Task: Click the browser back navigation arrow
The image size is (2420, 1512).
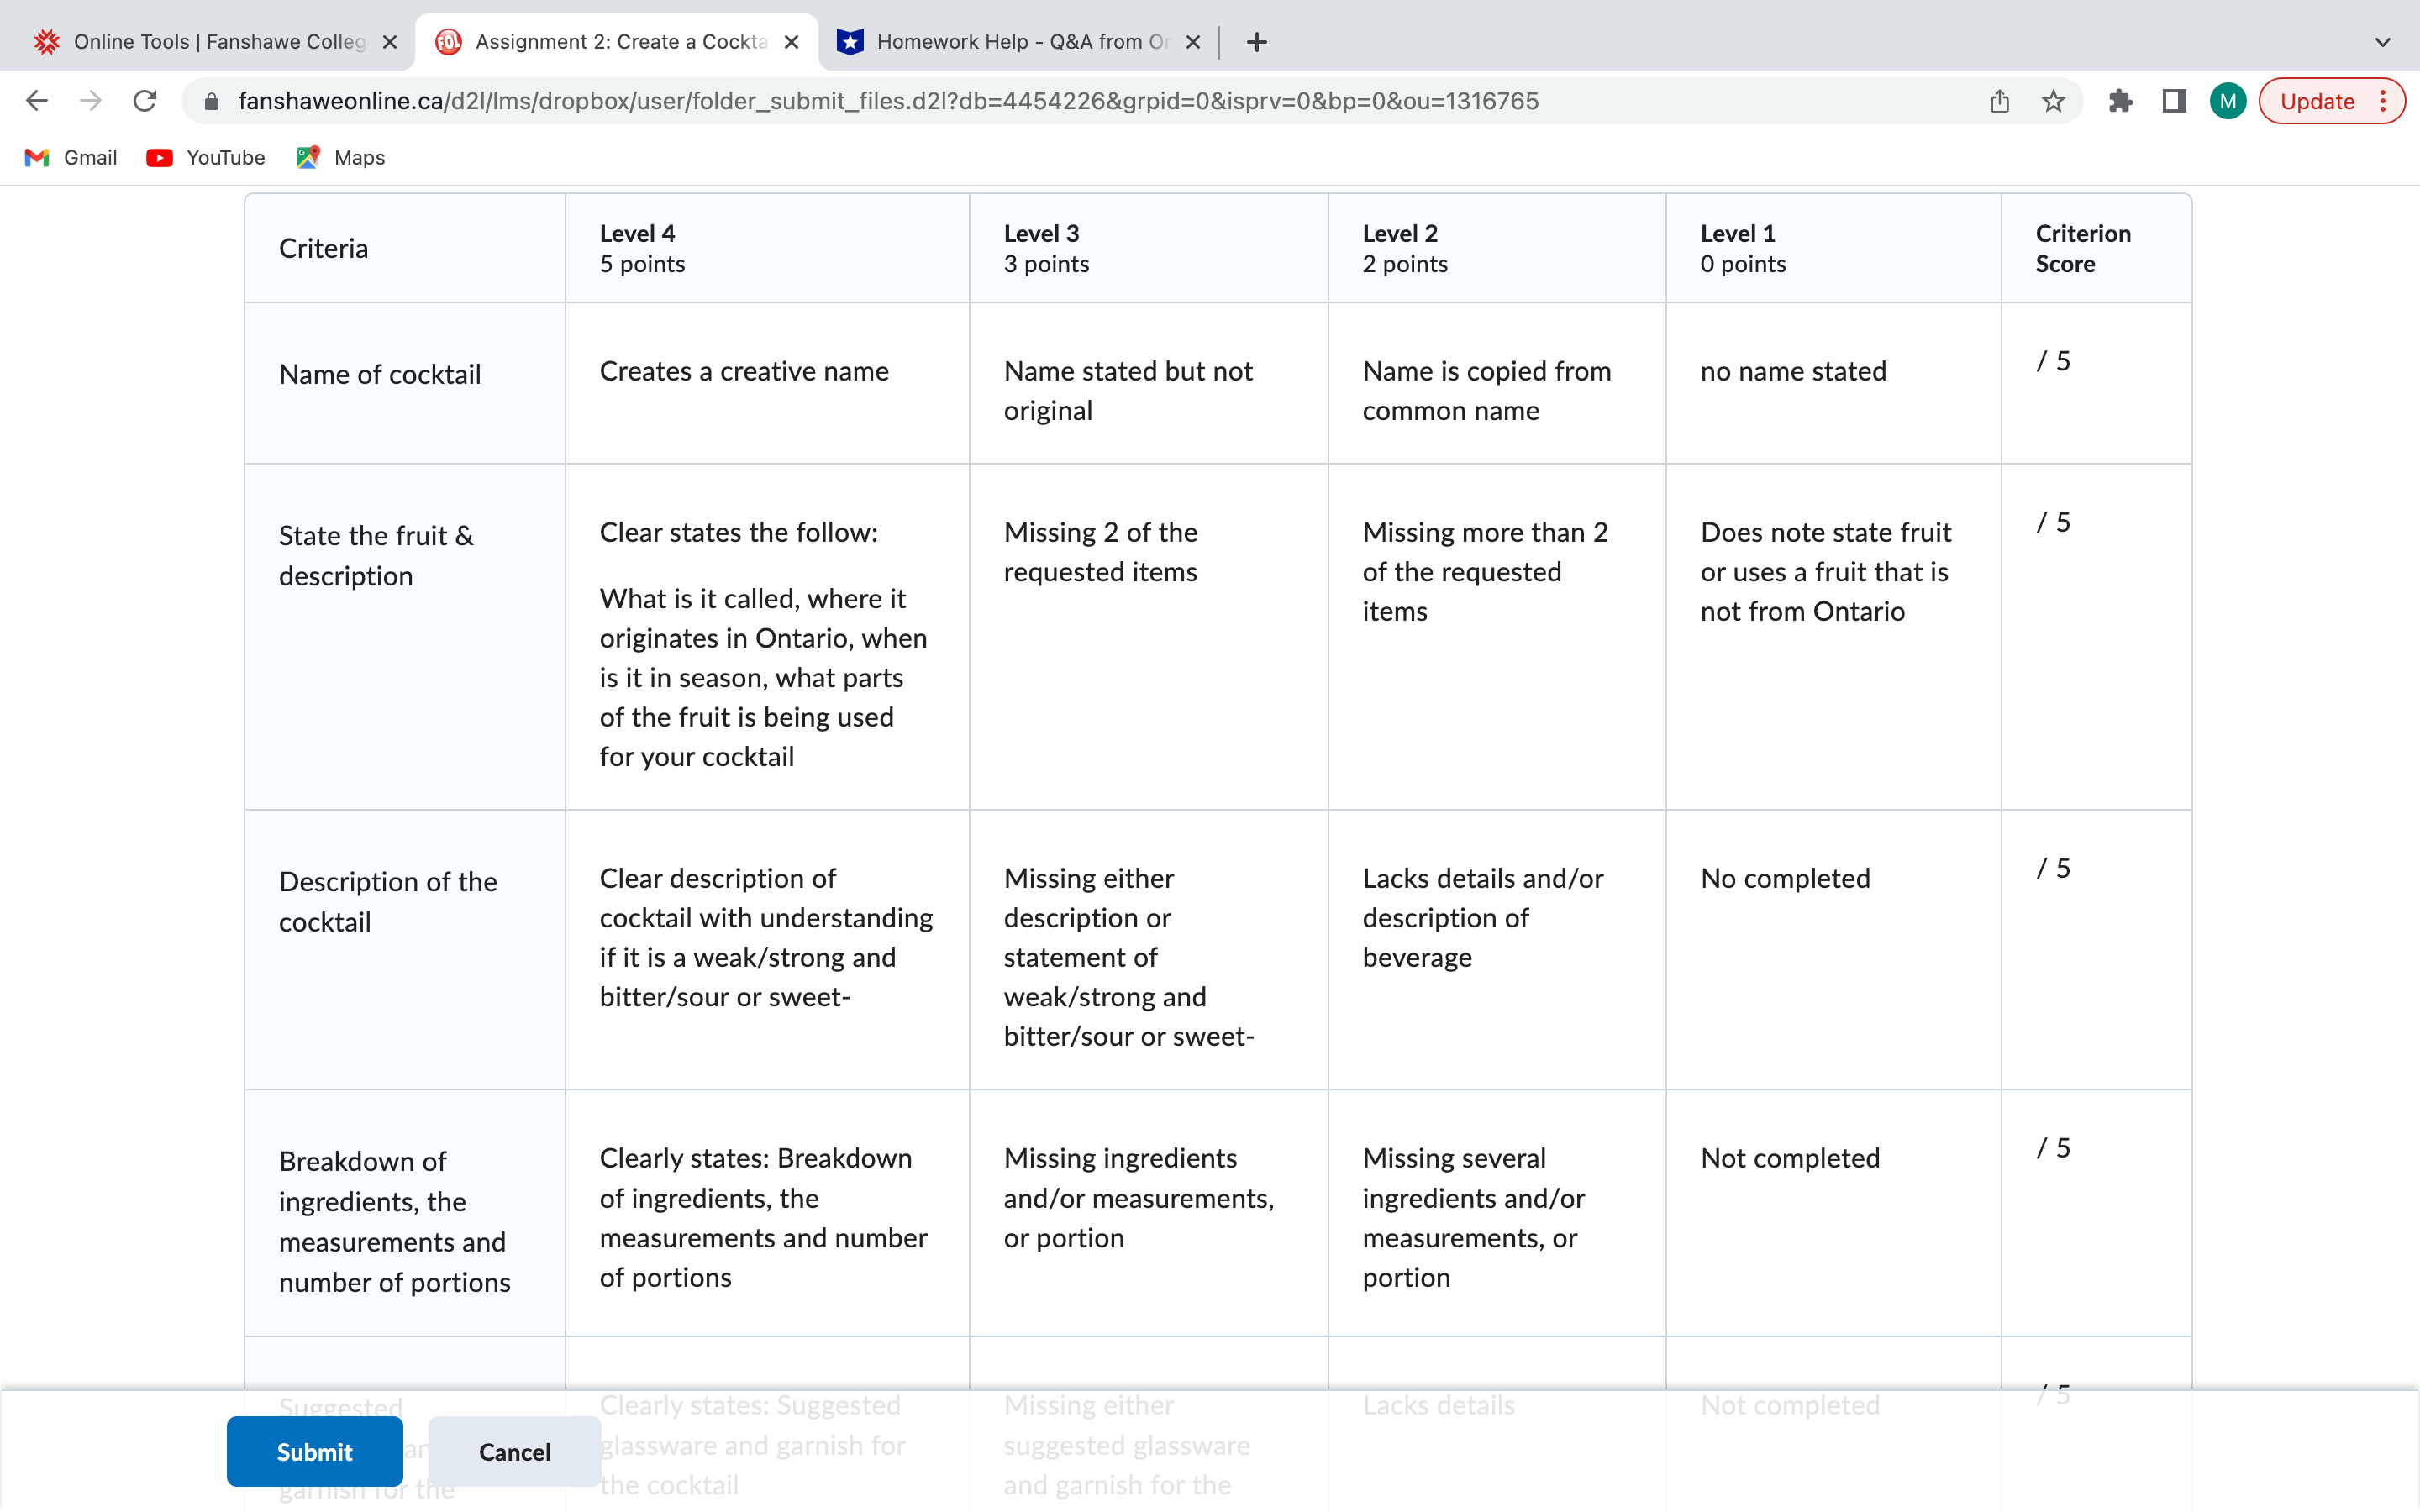Action: (x=37, y=101)
